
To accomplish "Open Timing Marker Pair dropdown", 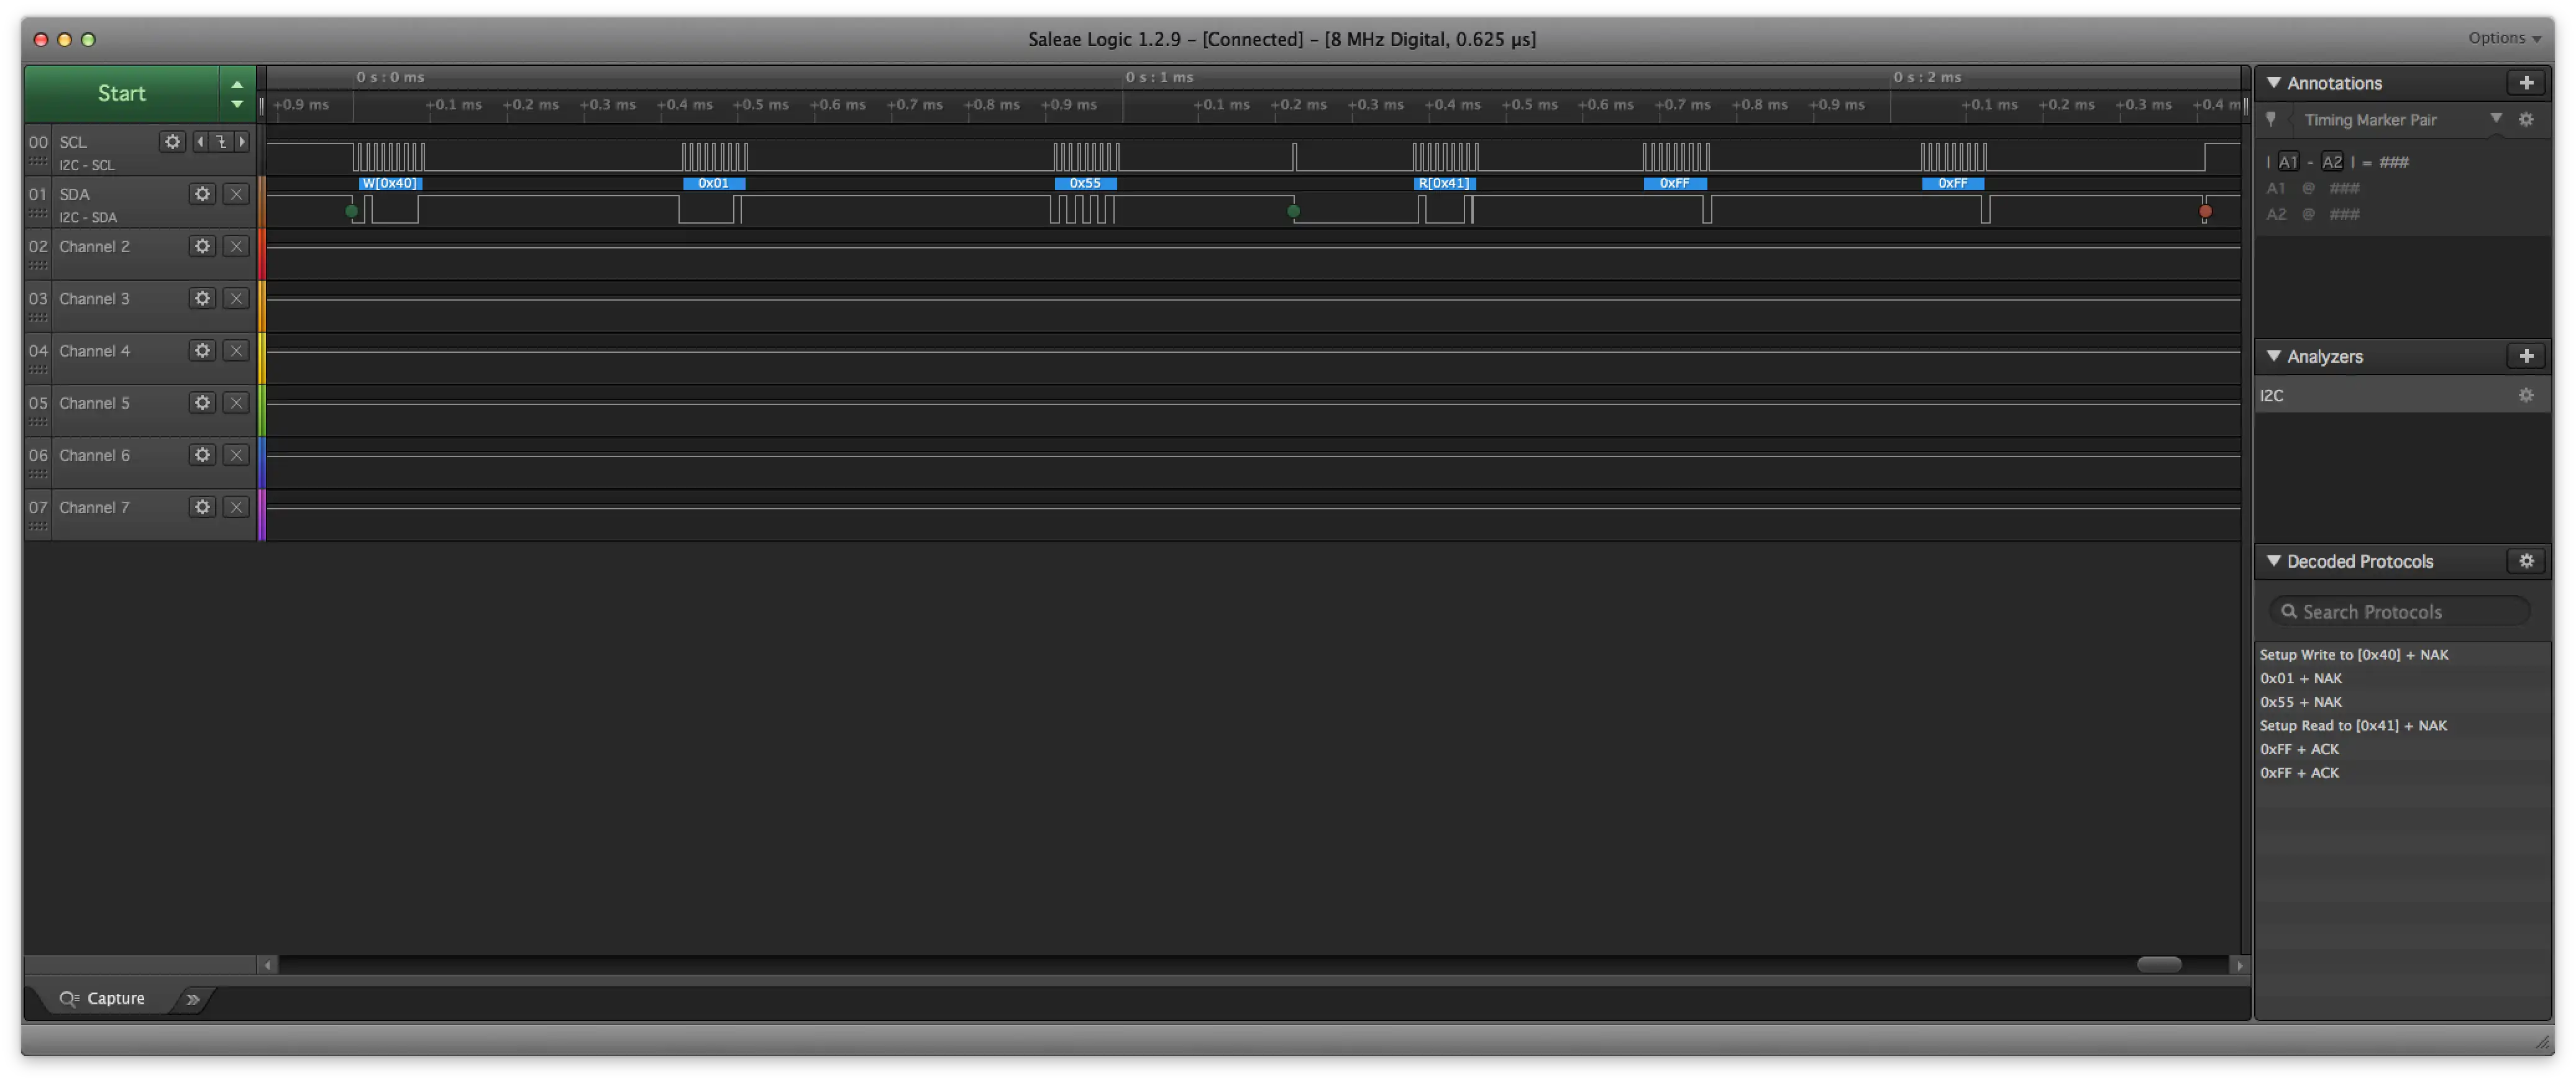I will click(2496, 119).
